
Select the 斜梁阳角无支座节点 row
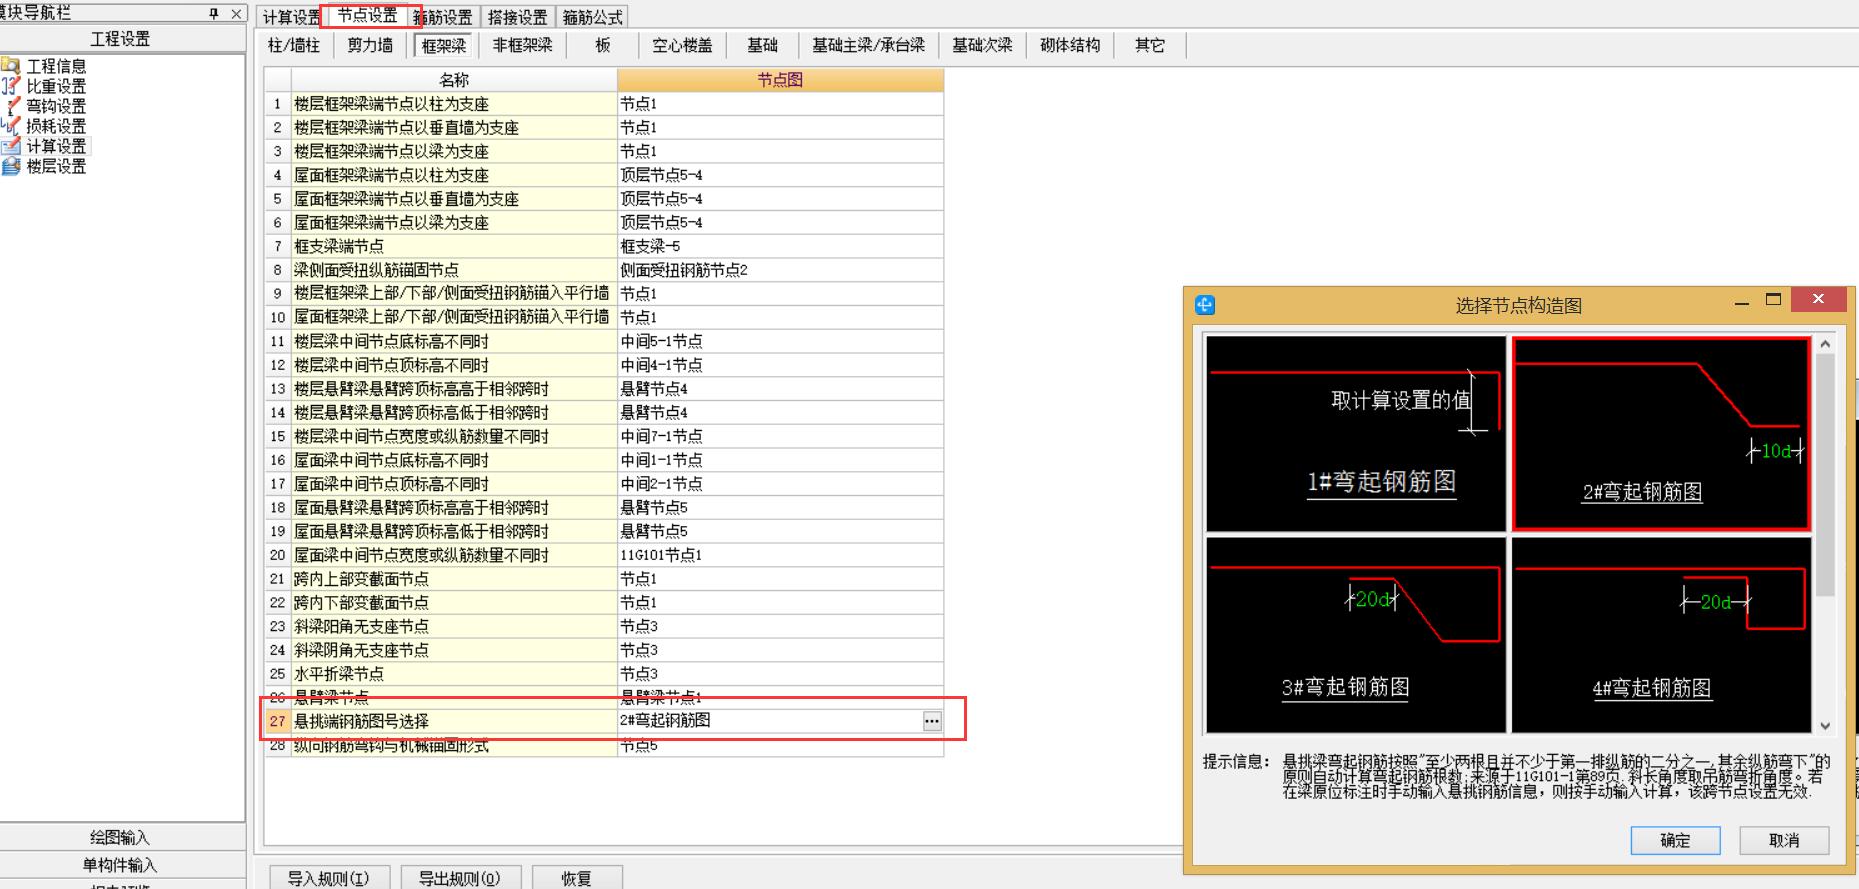(x=454, y=626)
